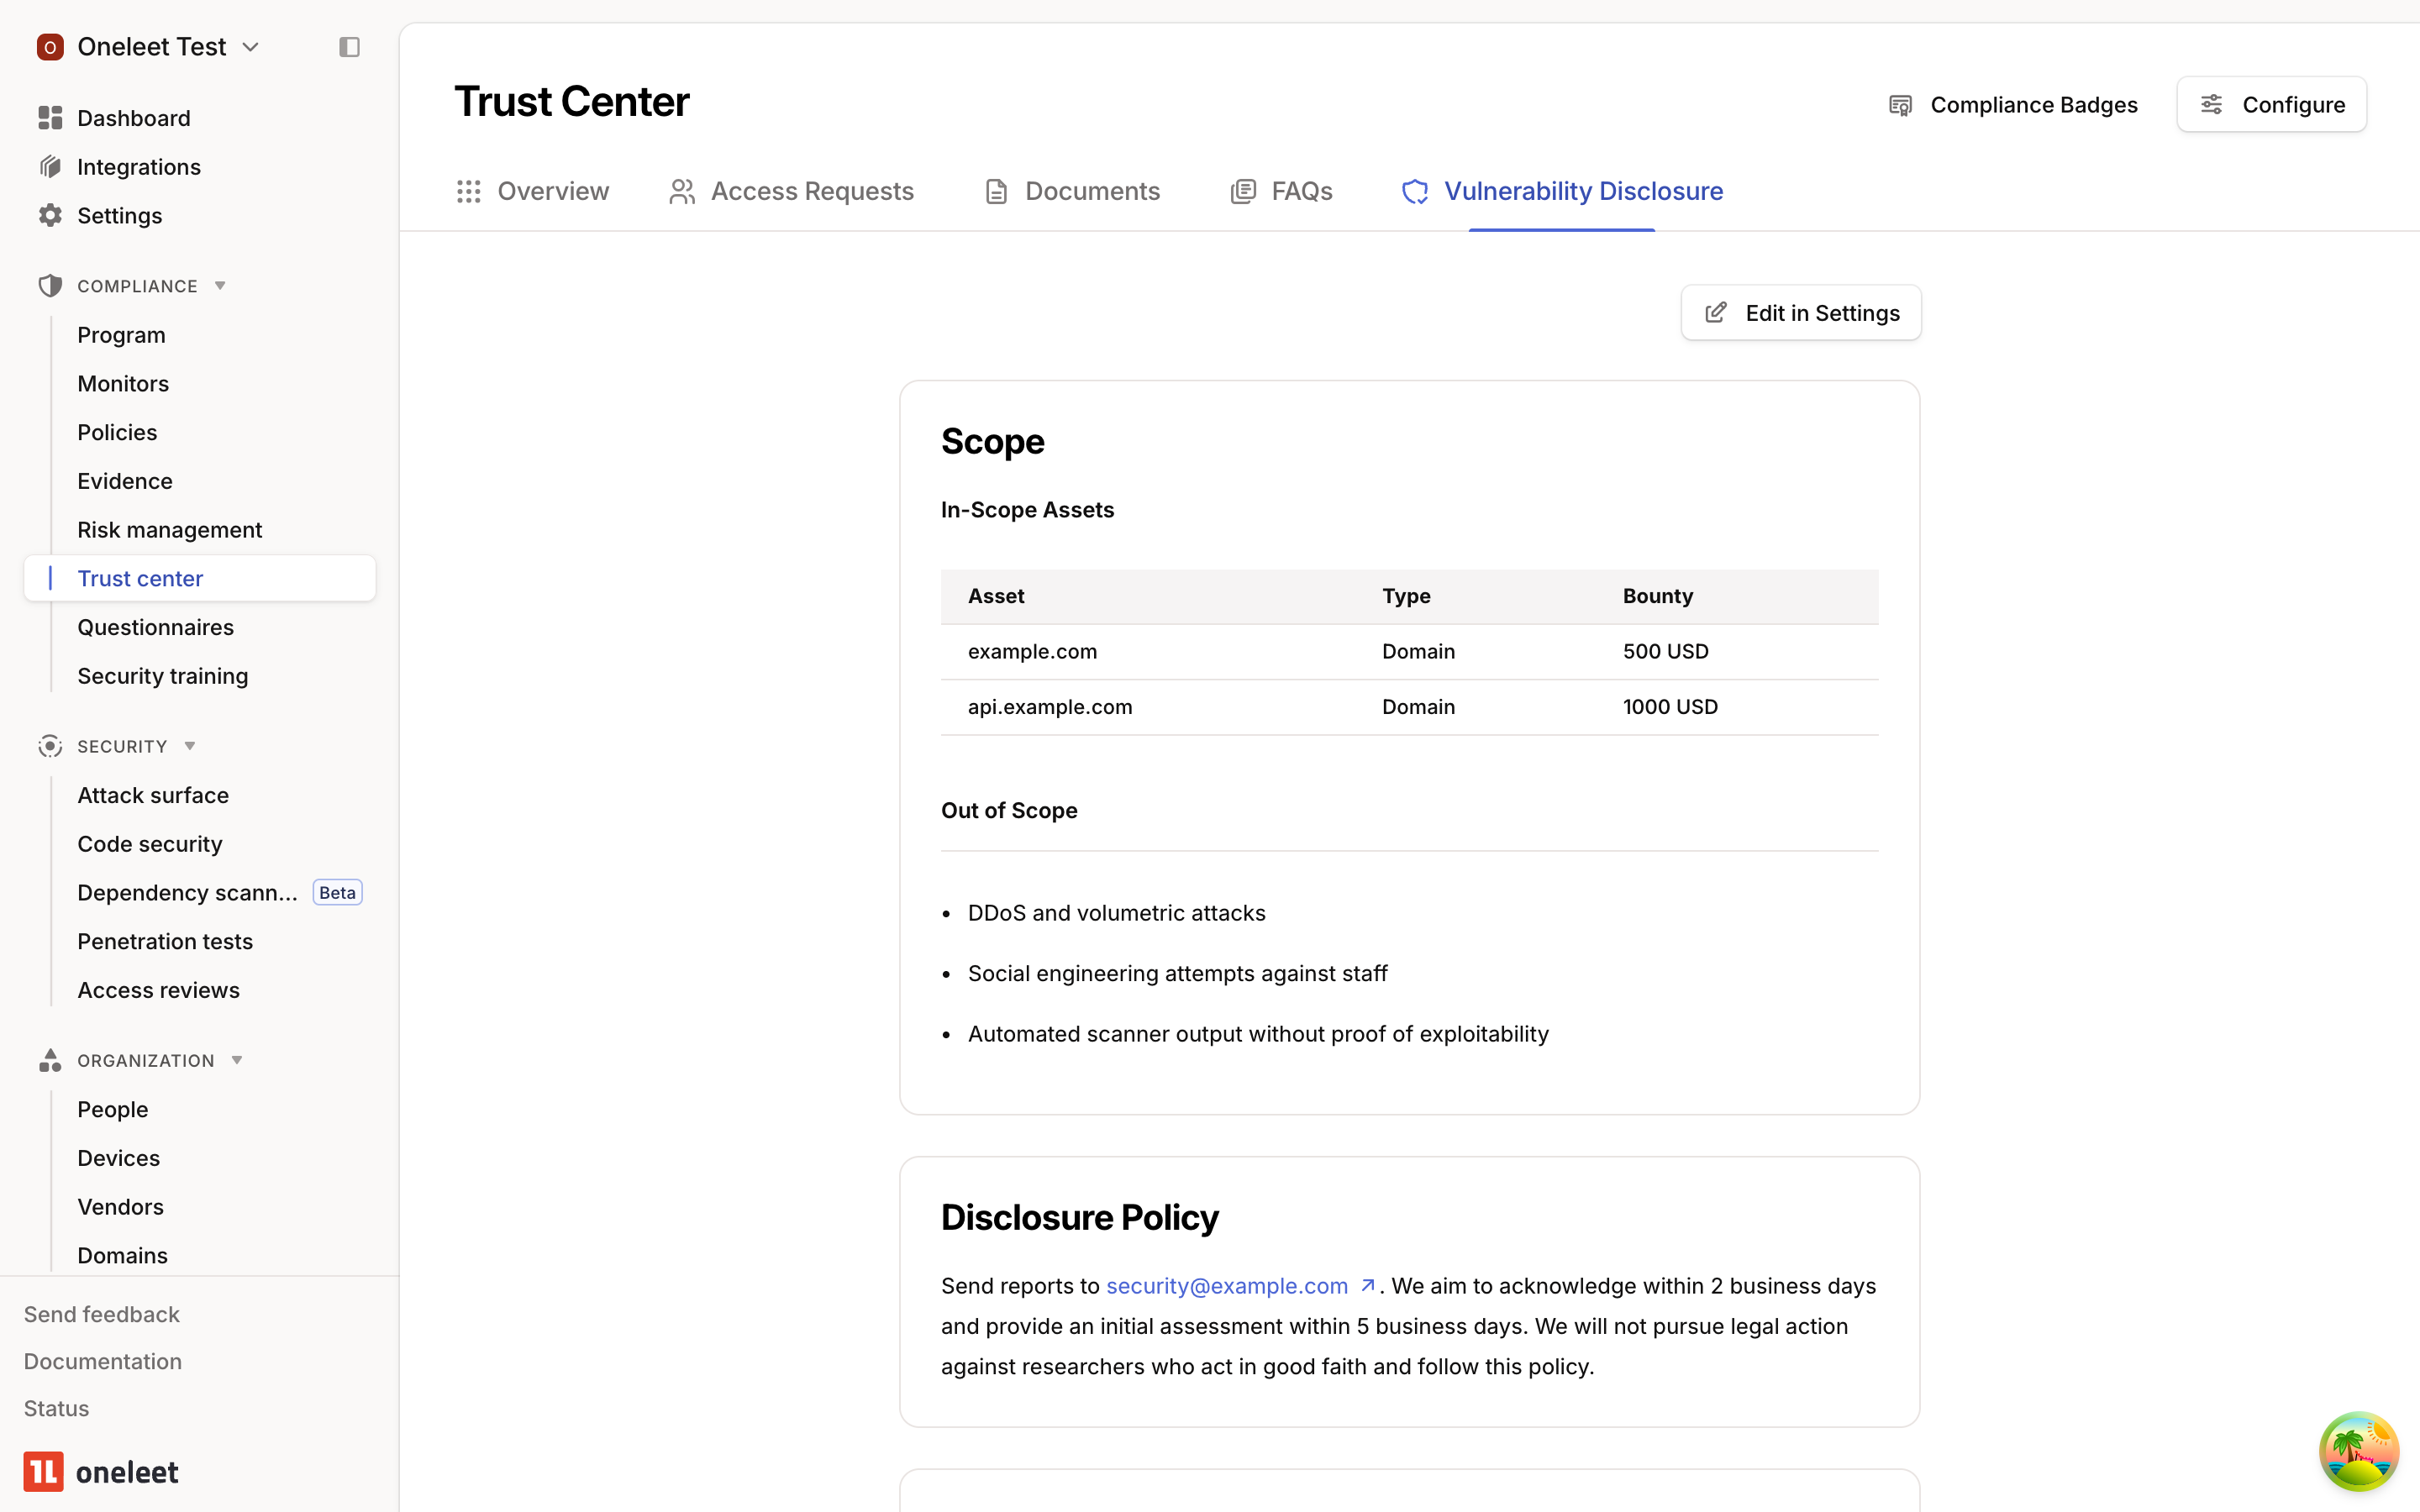Viewport: 2420px width, 1512px height.
Task: Click the api.example.com asset cell
Action: (1050, 707)
